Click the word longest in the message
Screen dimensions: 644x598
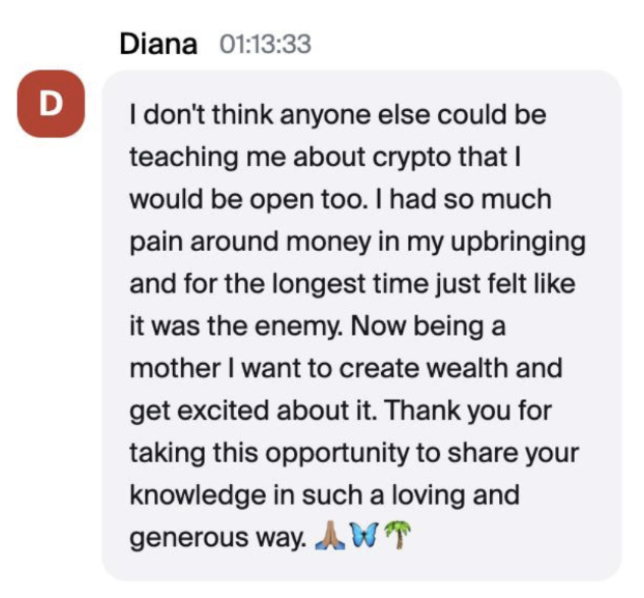tap(319, 285)
